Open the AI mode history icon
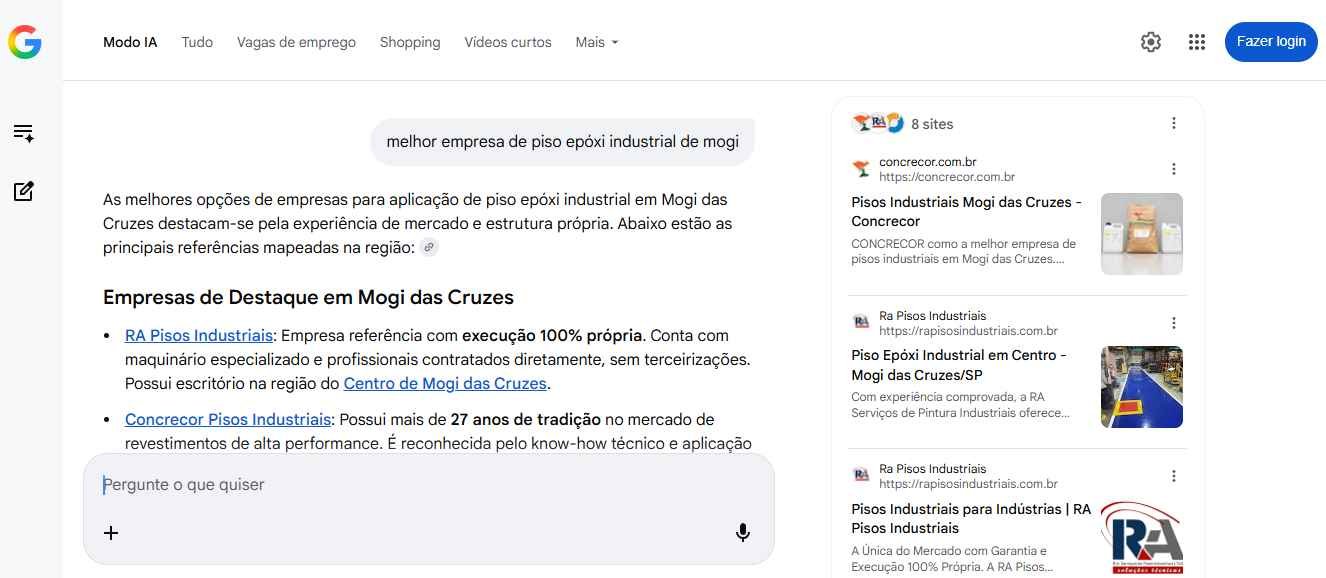Viewport: 1326px width, 578px height. 24,133
